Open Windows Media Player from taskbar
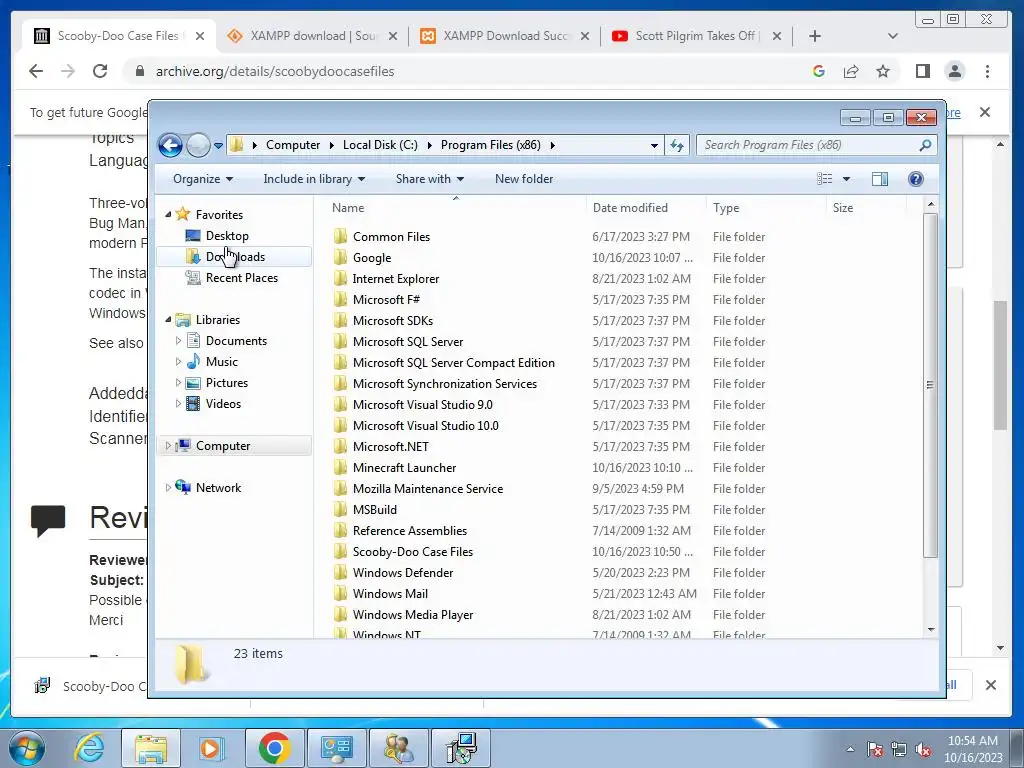Image resolution: width=1024 pixels, height=768 pixels. tap(211, 748)
